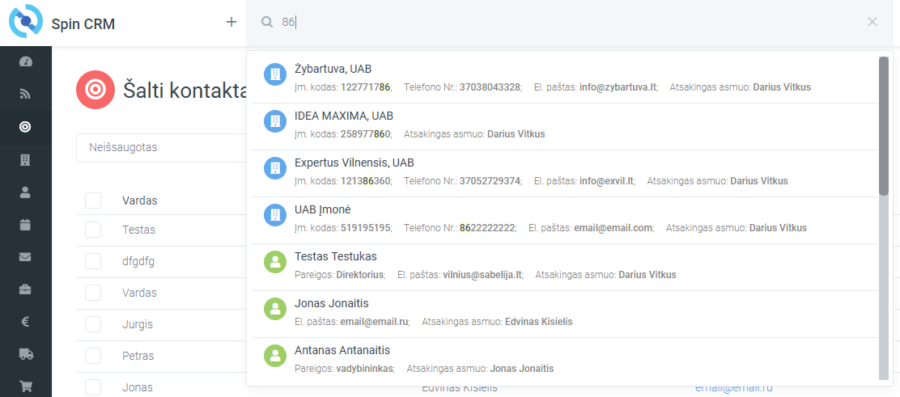This screenshot has height=397, width=900.
Task: Open the cold contacts target icon in sidebar
Action: pyautogui.click(x=25, y=127)
